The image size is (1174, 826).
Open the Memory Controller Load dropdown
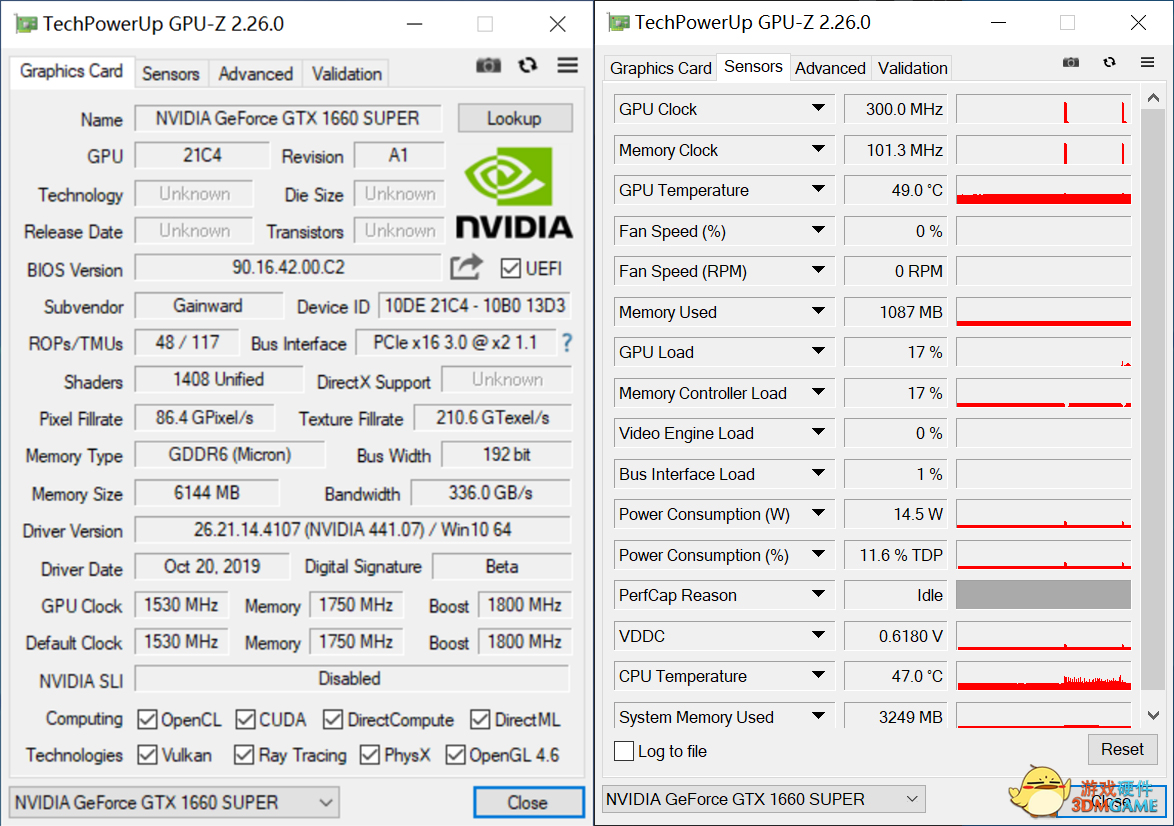click(x=818, y=392)
